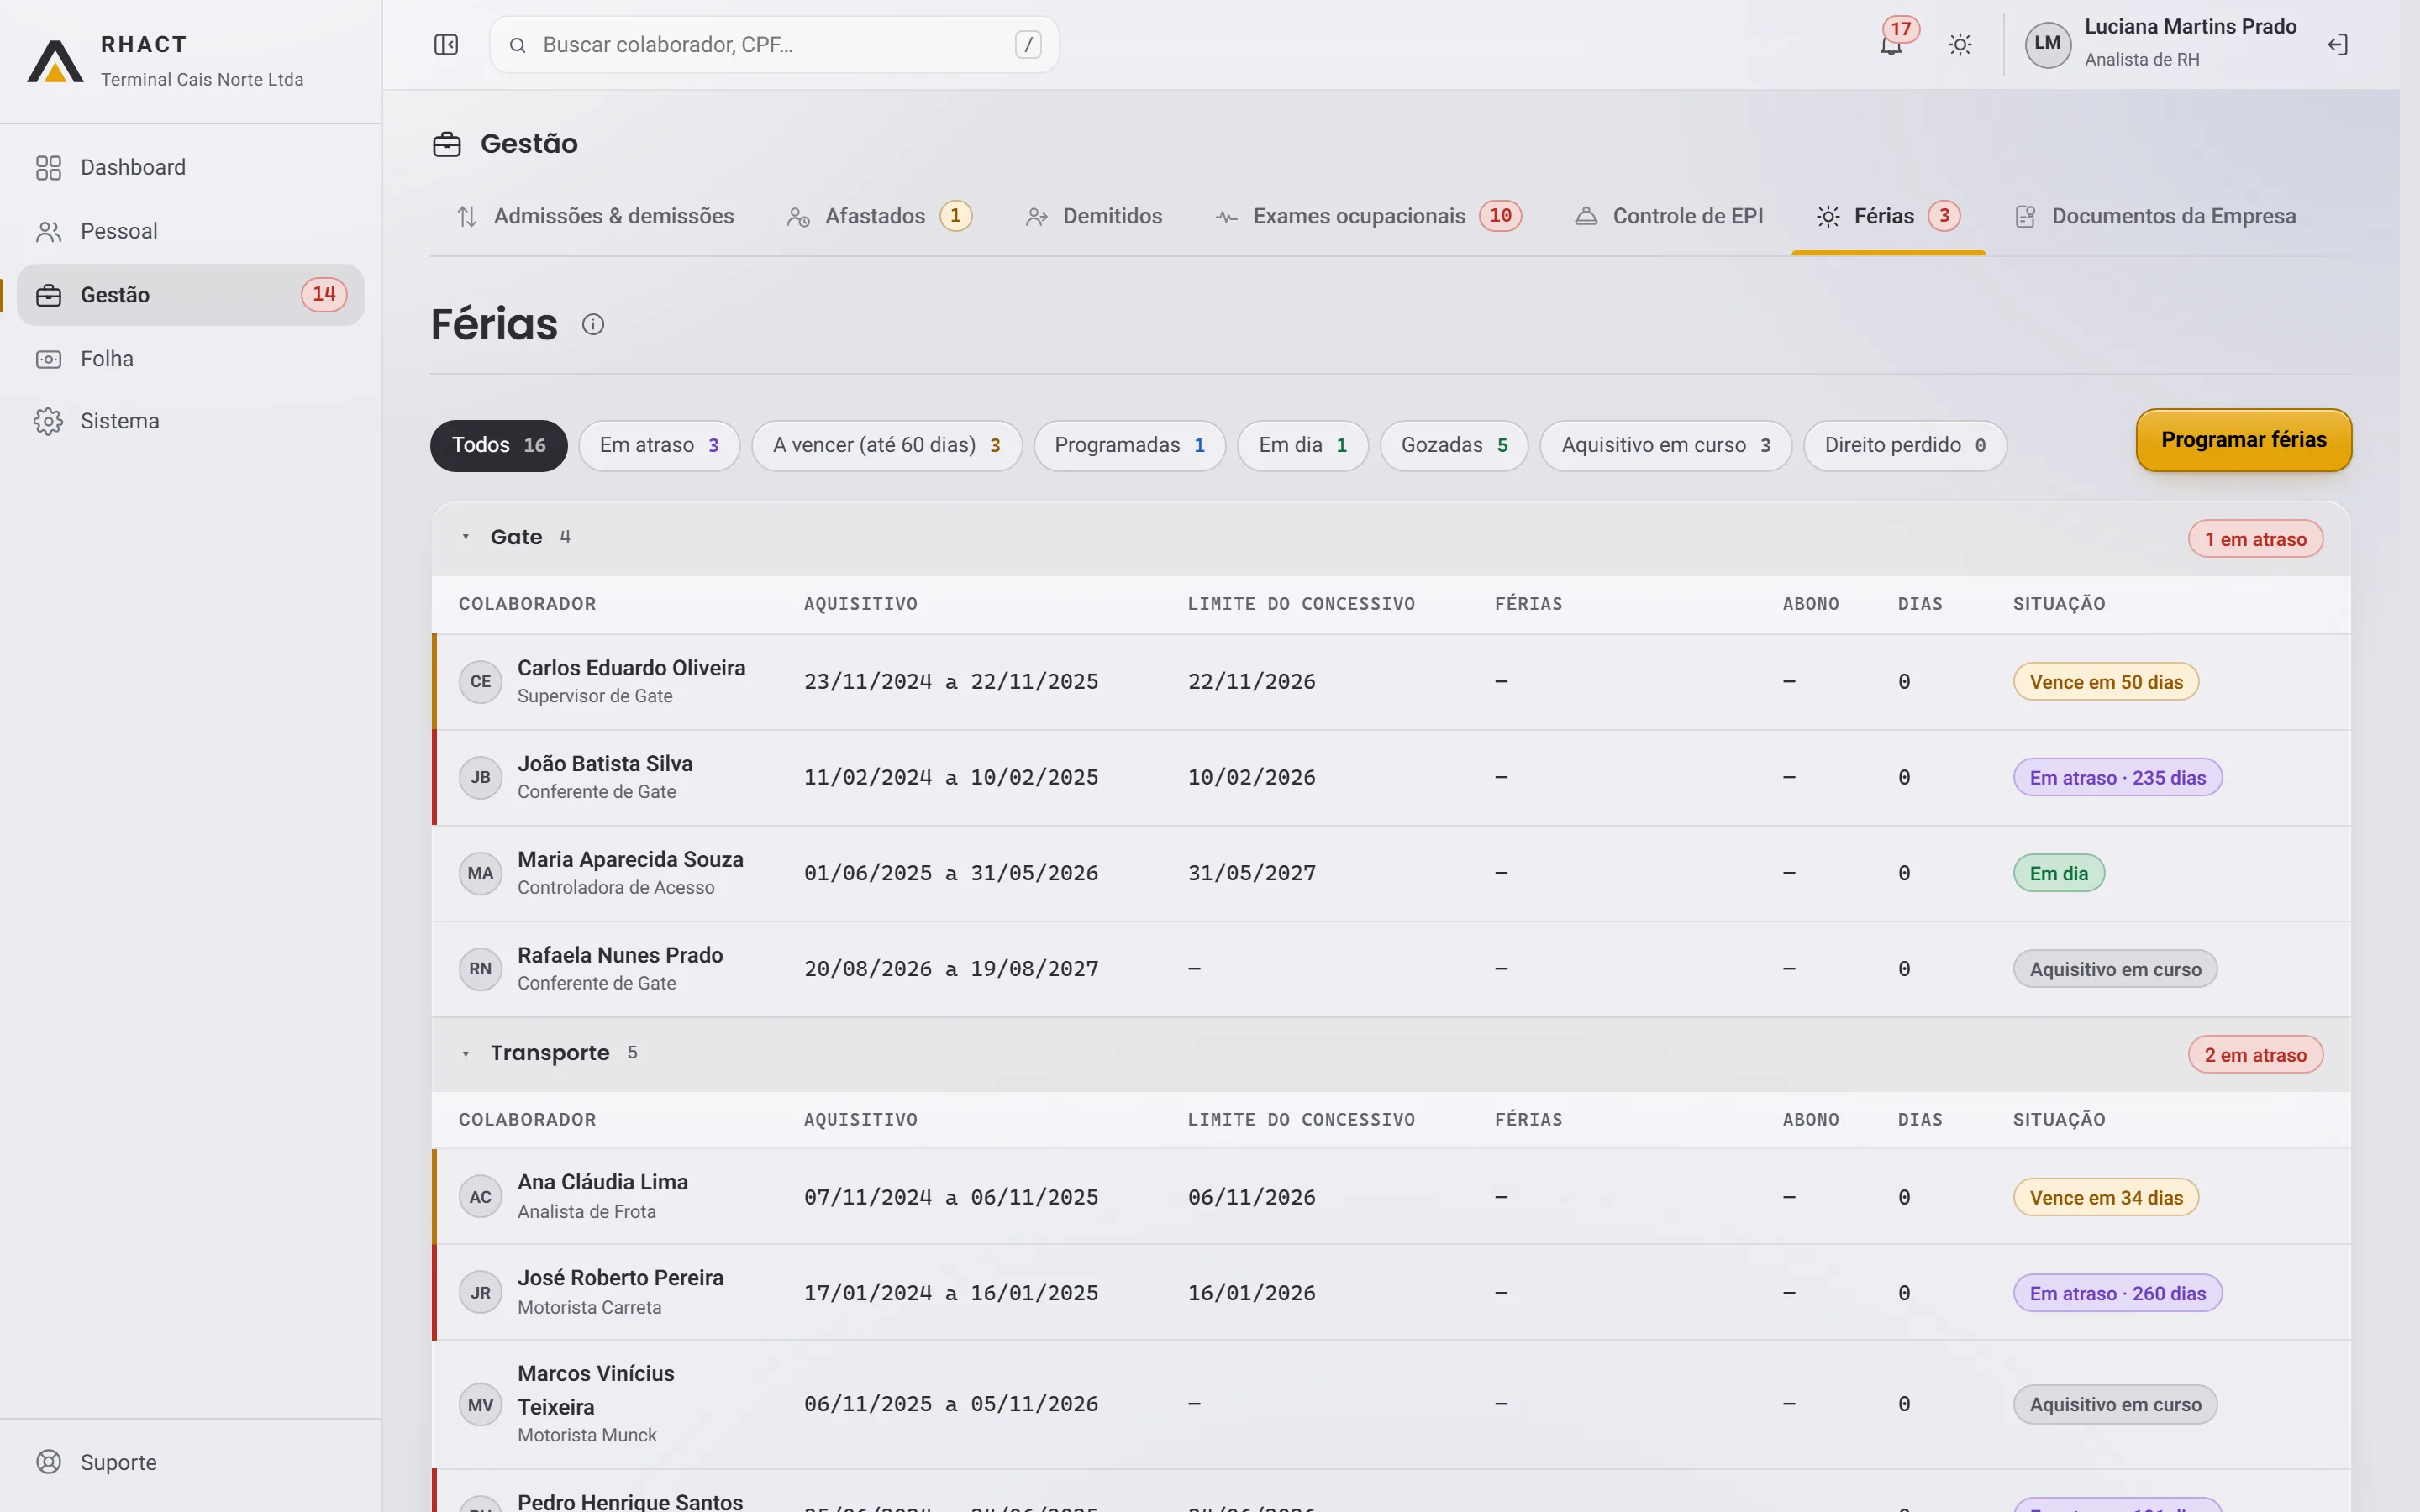Image resolution: width=2420 pixels, height=1512 pixels.
Task: Filter by Aquisitivo em curso chip
Action: pyautogui.click(x=1665, y=445)
